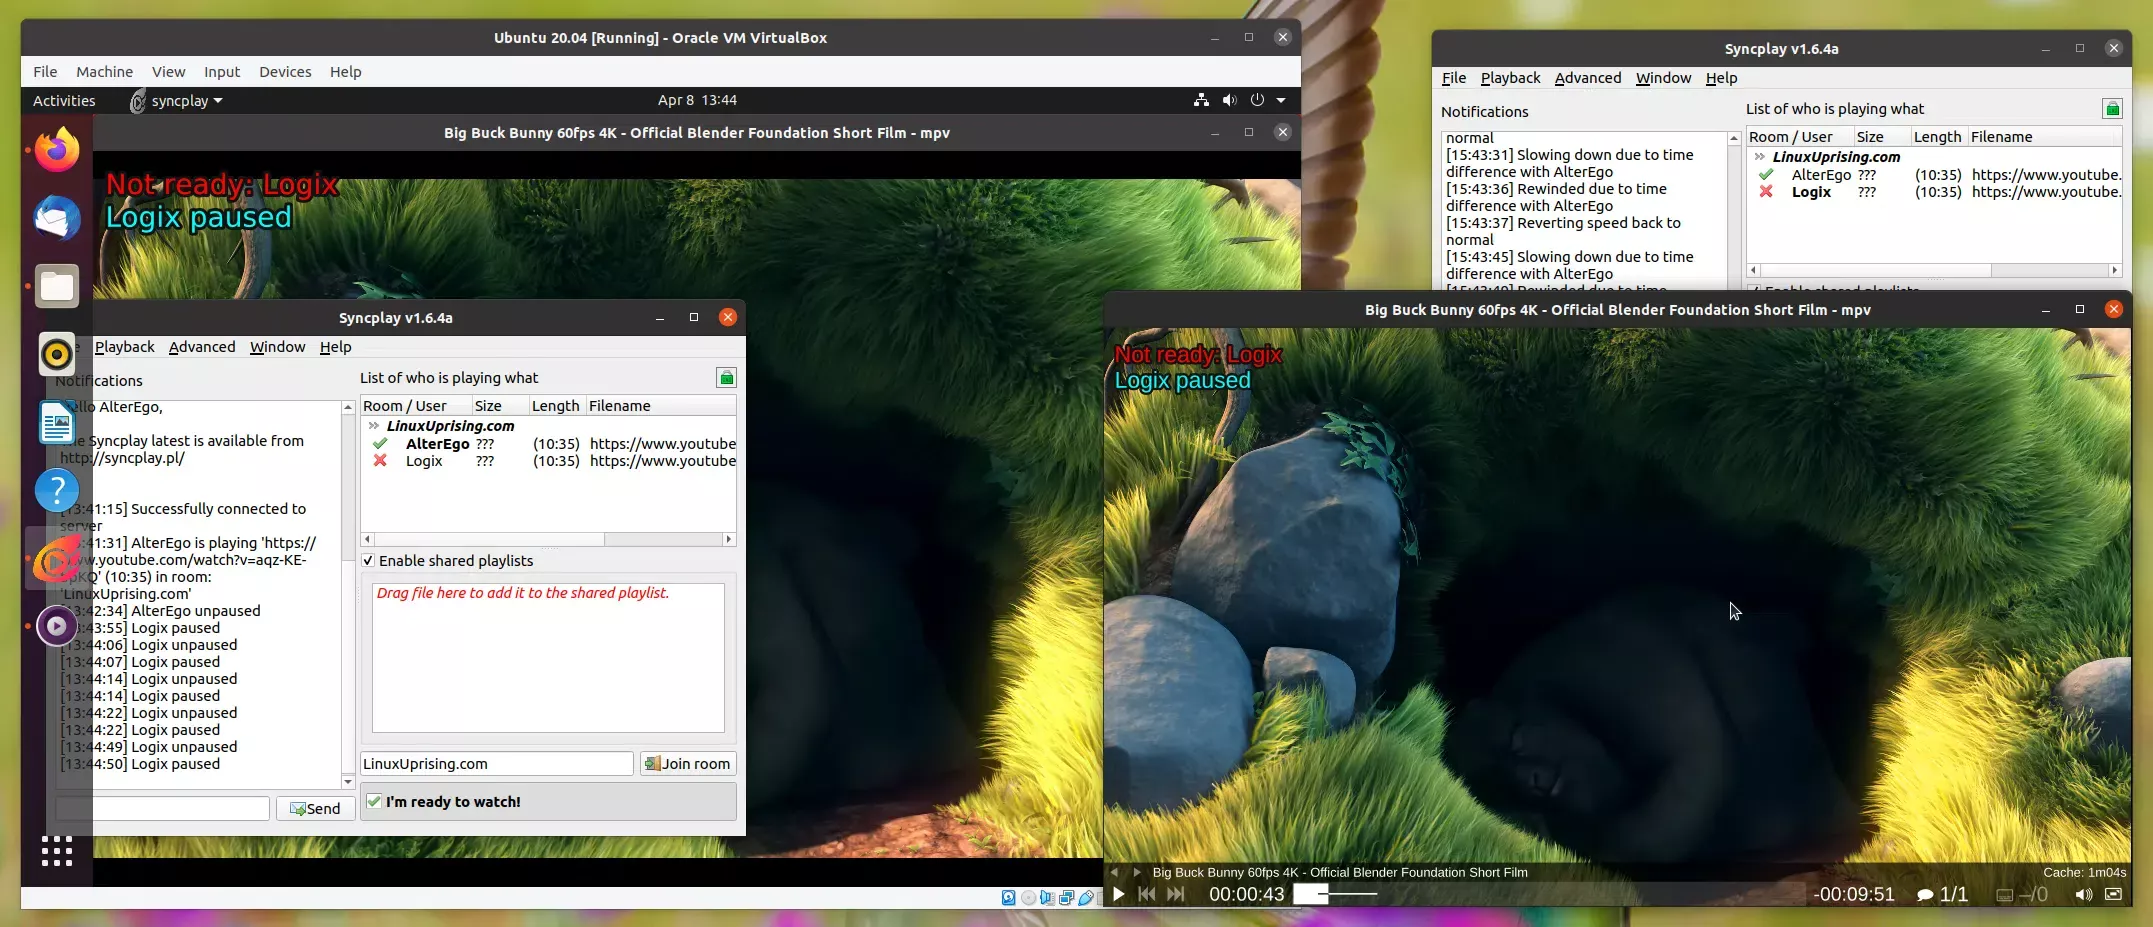The image size is (2153, 927).
Task: Open the Help menu in the guest Syncplay window
Action: click(335, 347)
